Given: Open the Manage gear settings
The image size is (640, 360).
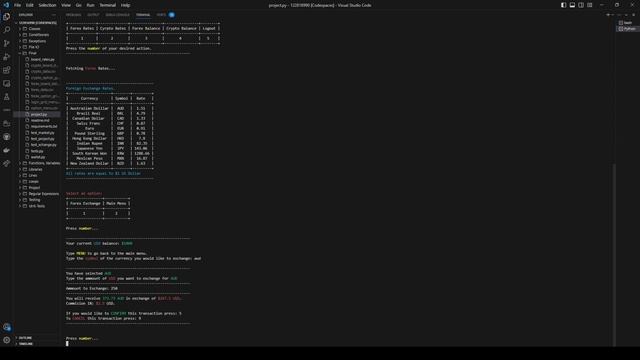Looking at the screenshot, I should pos(7,340).
